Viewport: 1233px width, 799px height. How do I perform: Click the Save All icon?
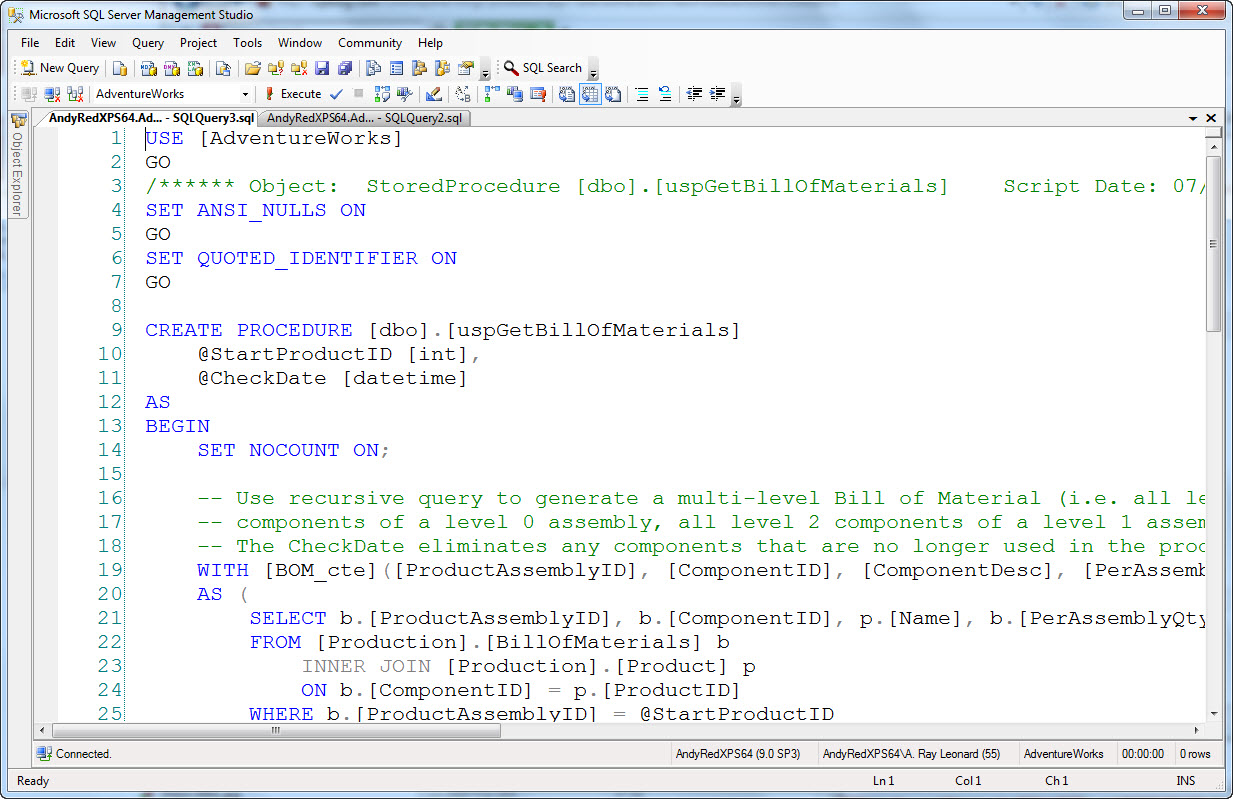[344, 68]
